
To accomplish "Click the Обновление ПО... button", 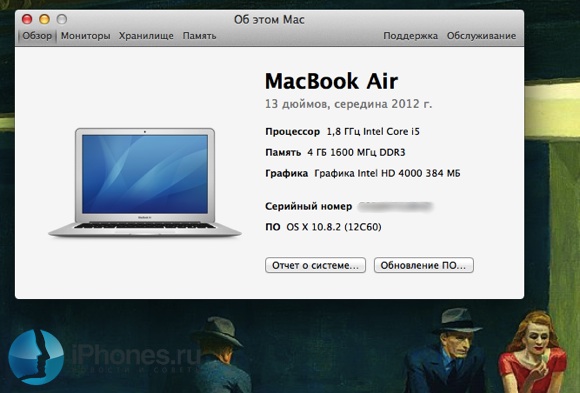I will pyautogui.click(x=424, y=265).
